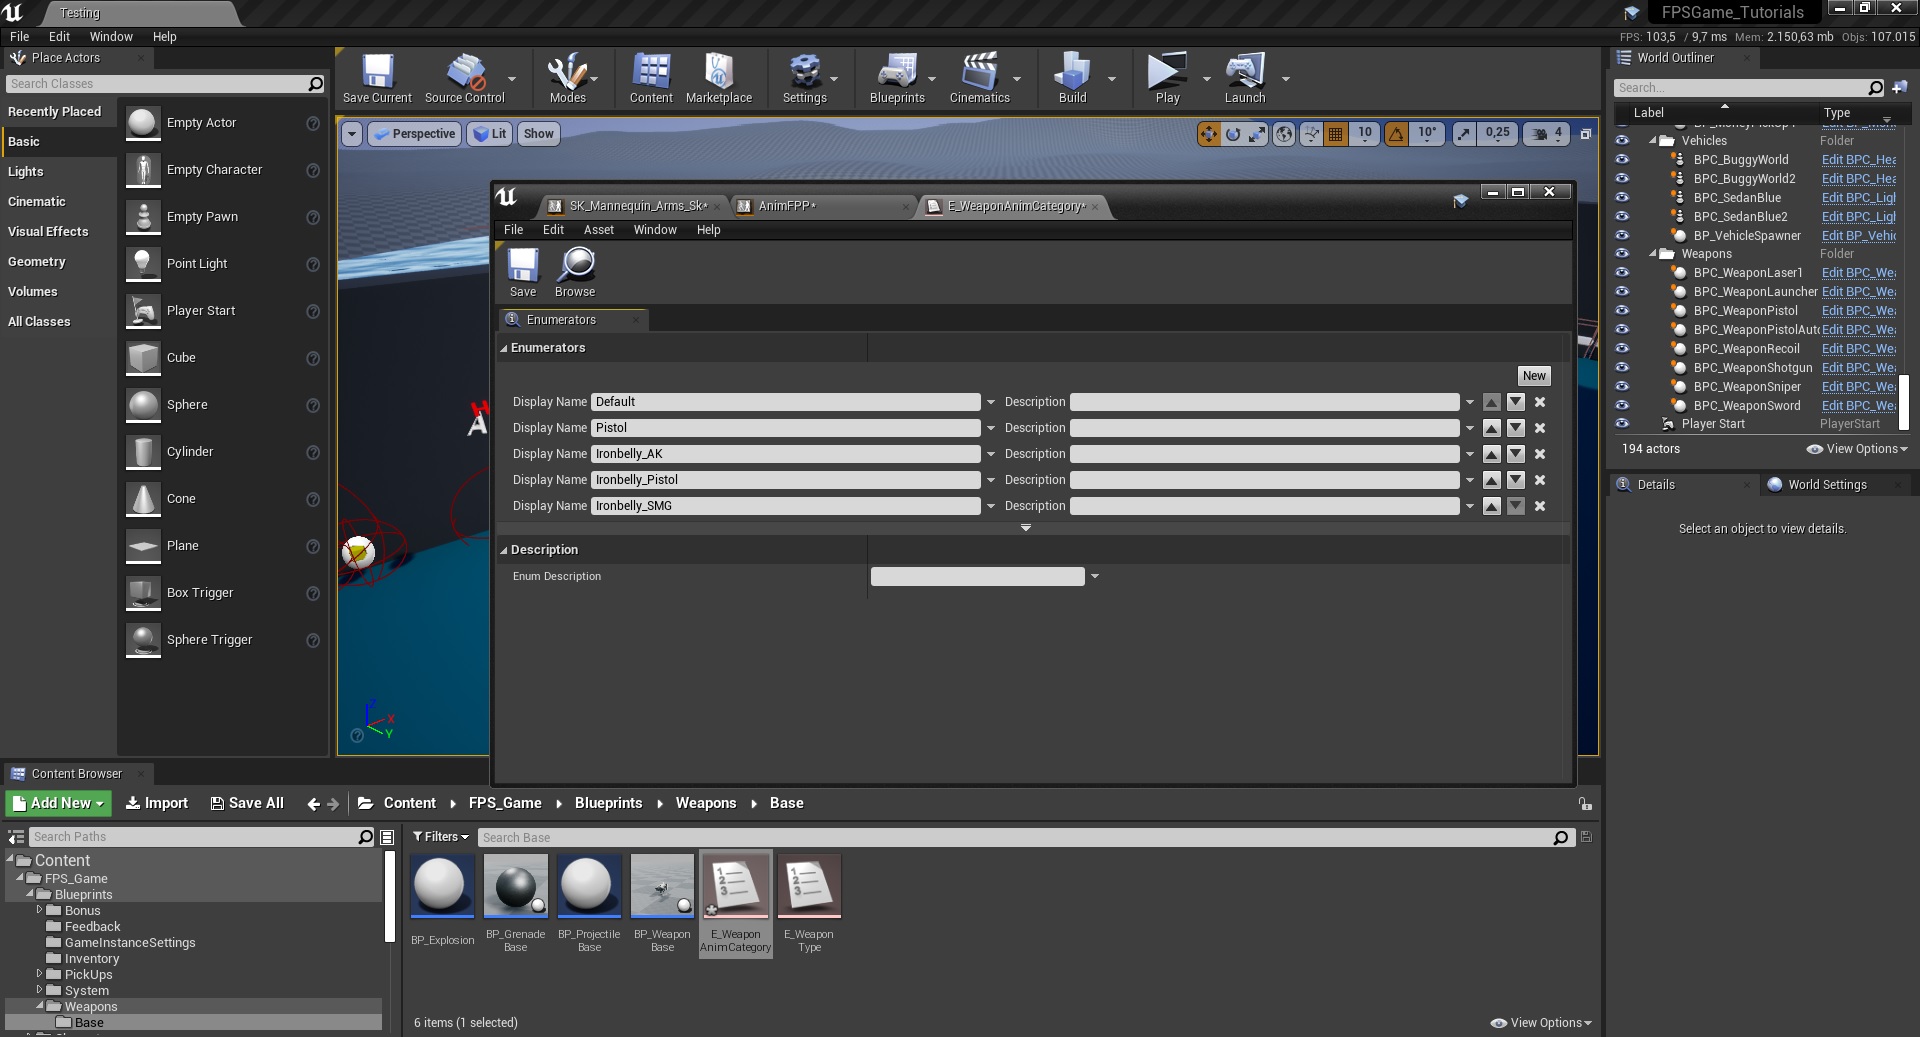The height and width of the screenshot is (1037, 1920).
Task: Move the Pistol enumerator up
Action: coord(1491,428)
